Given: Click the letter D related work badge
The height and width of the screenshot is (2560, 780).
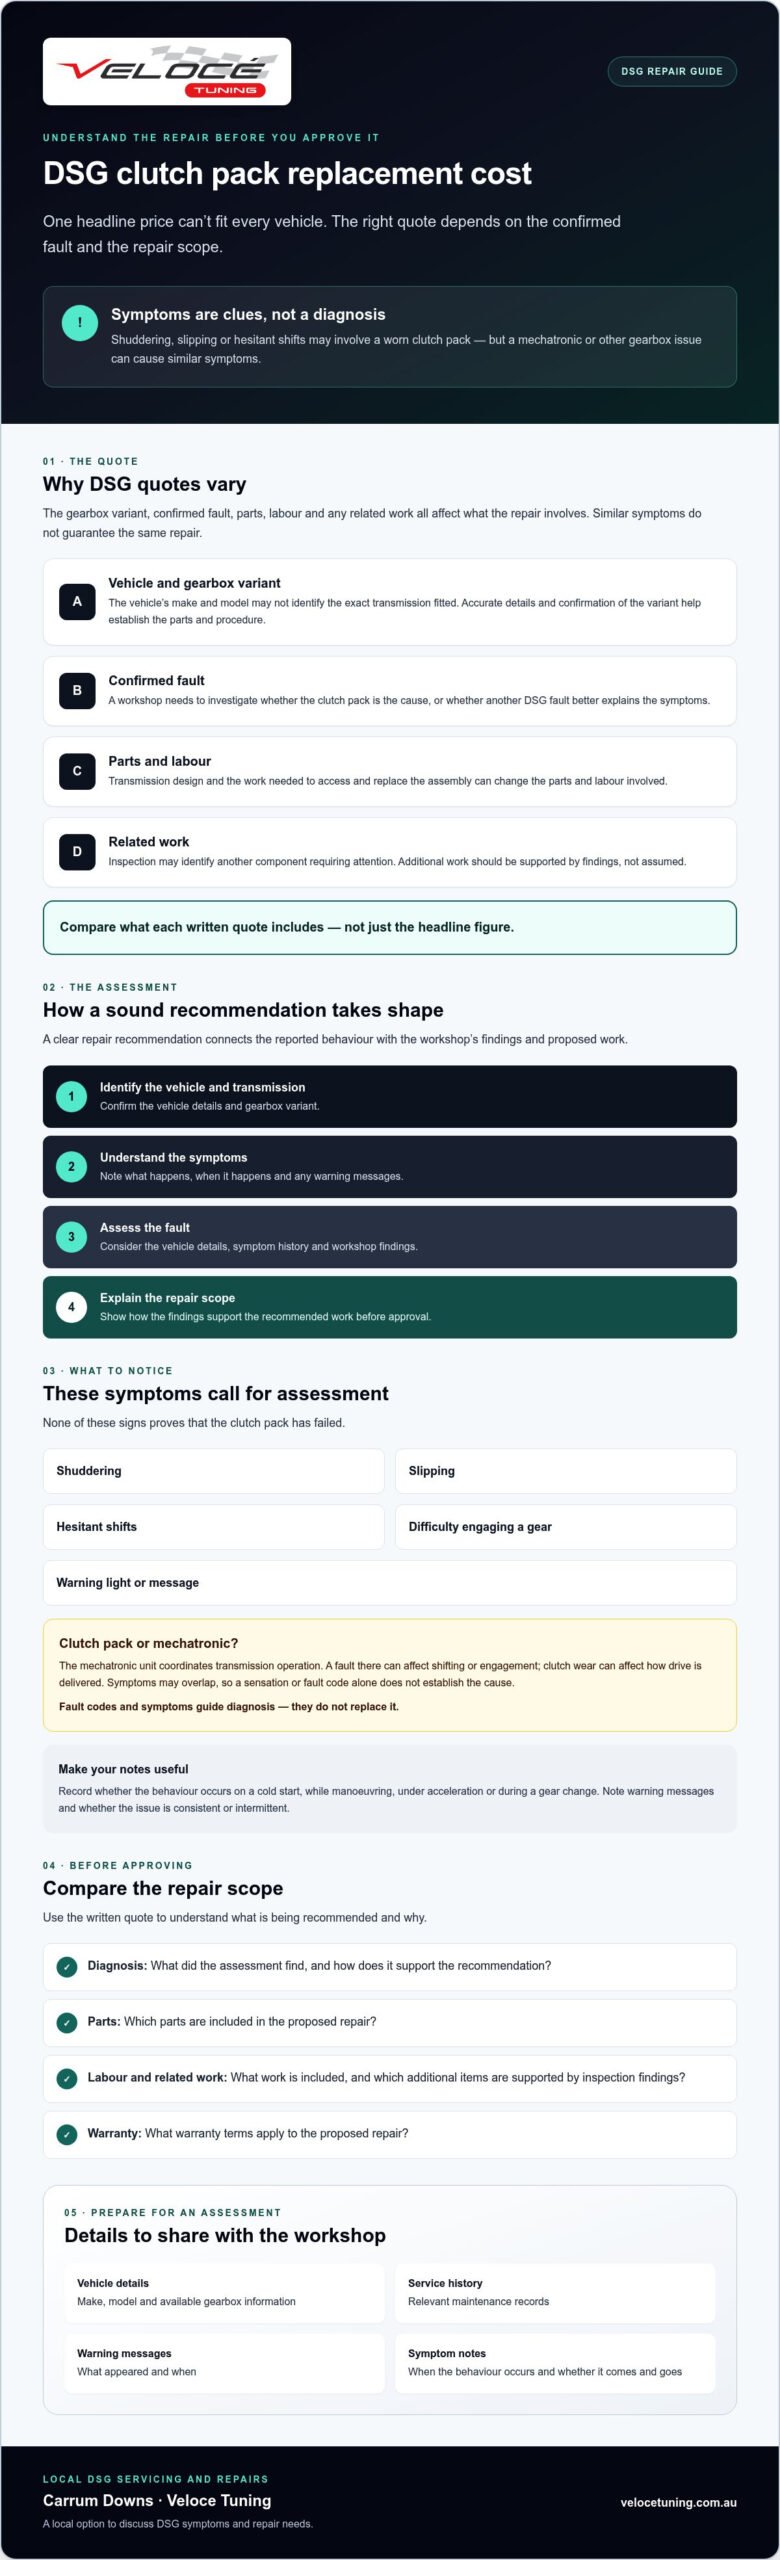Looking at the screenshot, I should (x=77, y=852).
